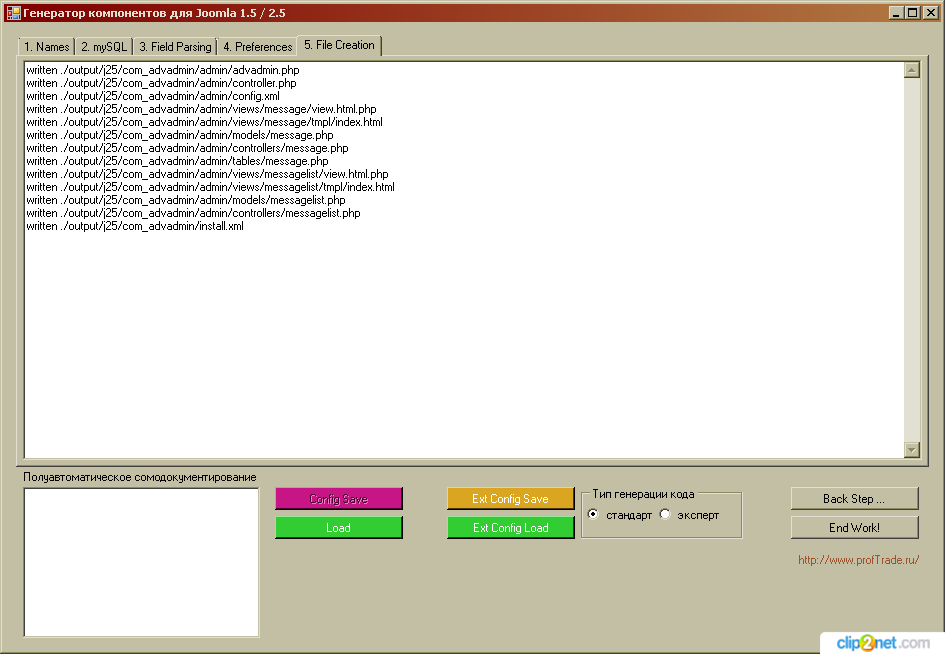Go to the 3. Field Parsing tab
This screenshot has width=945, height=654.
pos(175,46)
